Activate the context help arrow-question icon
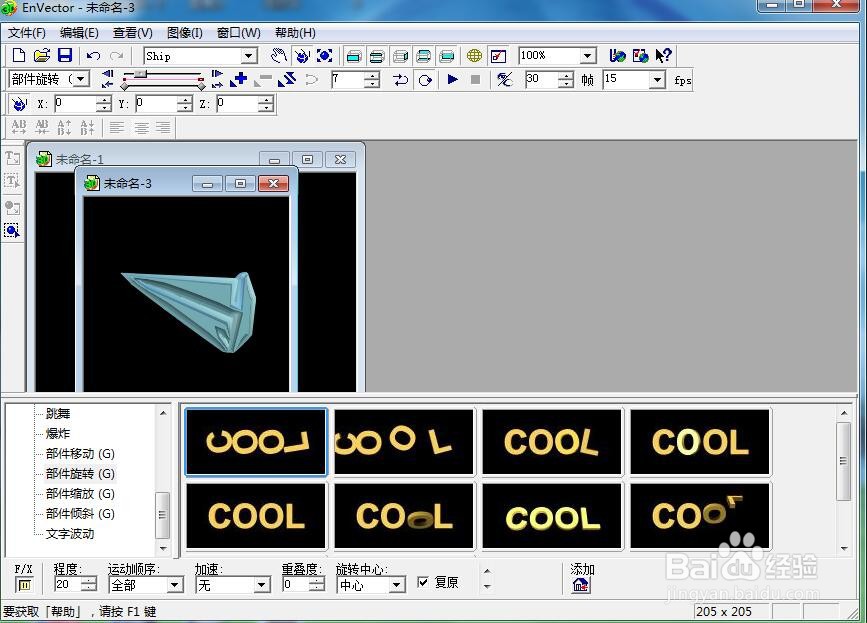Viewport: 867px width, 623px height. click(663, 55)
